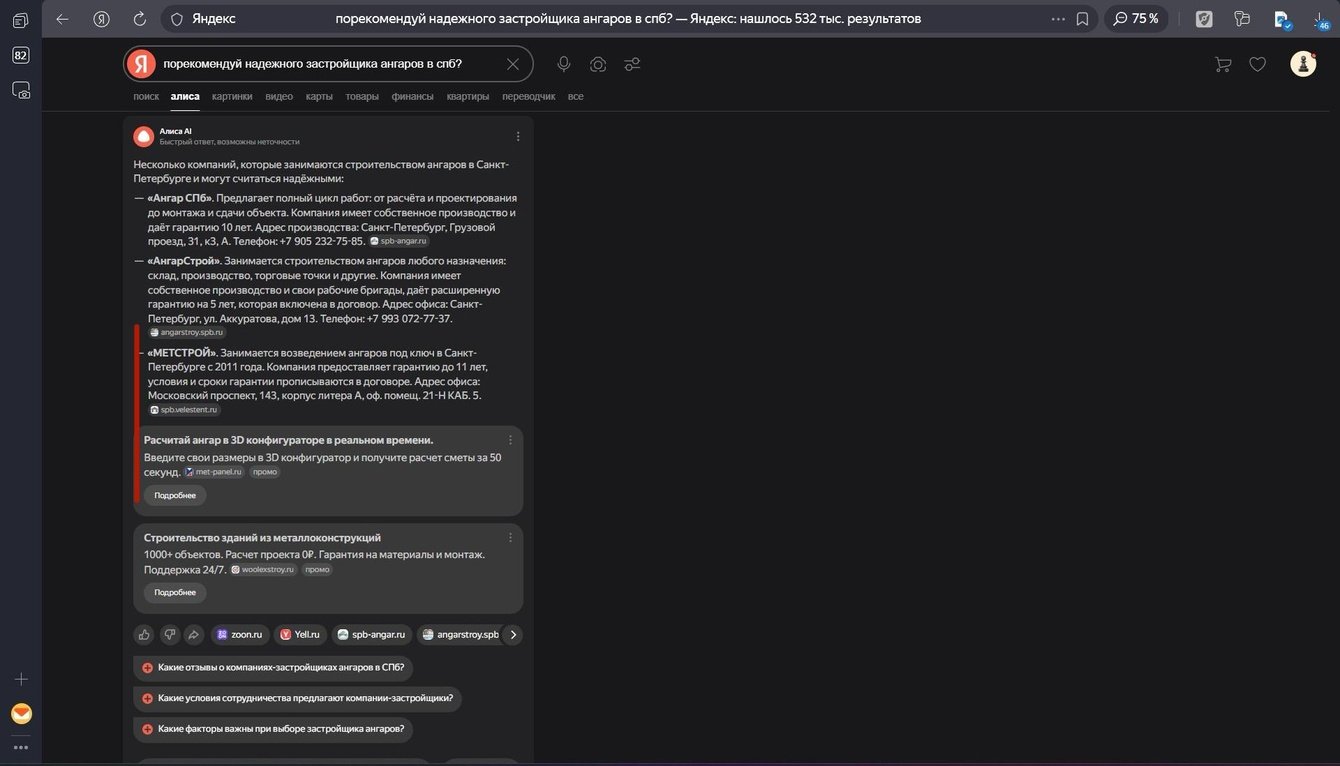Screen dimensions: 1340x766
Task: Open the password and folder manager icon
Action: (1242, 18)
